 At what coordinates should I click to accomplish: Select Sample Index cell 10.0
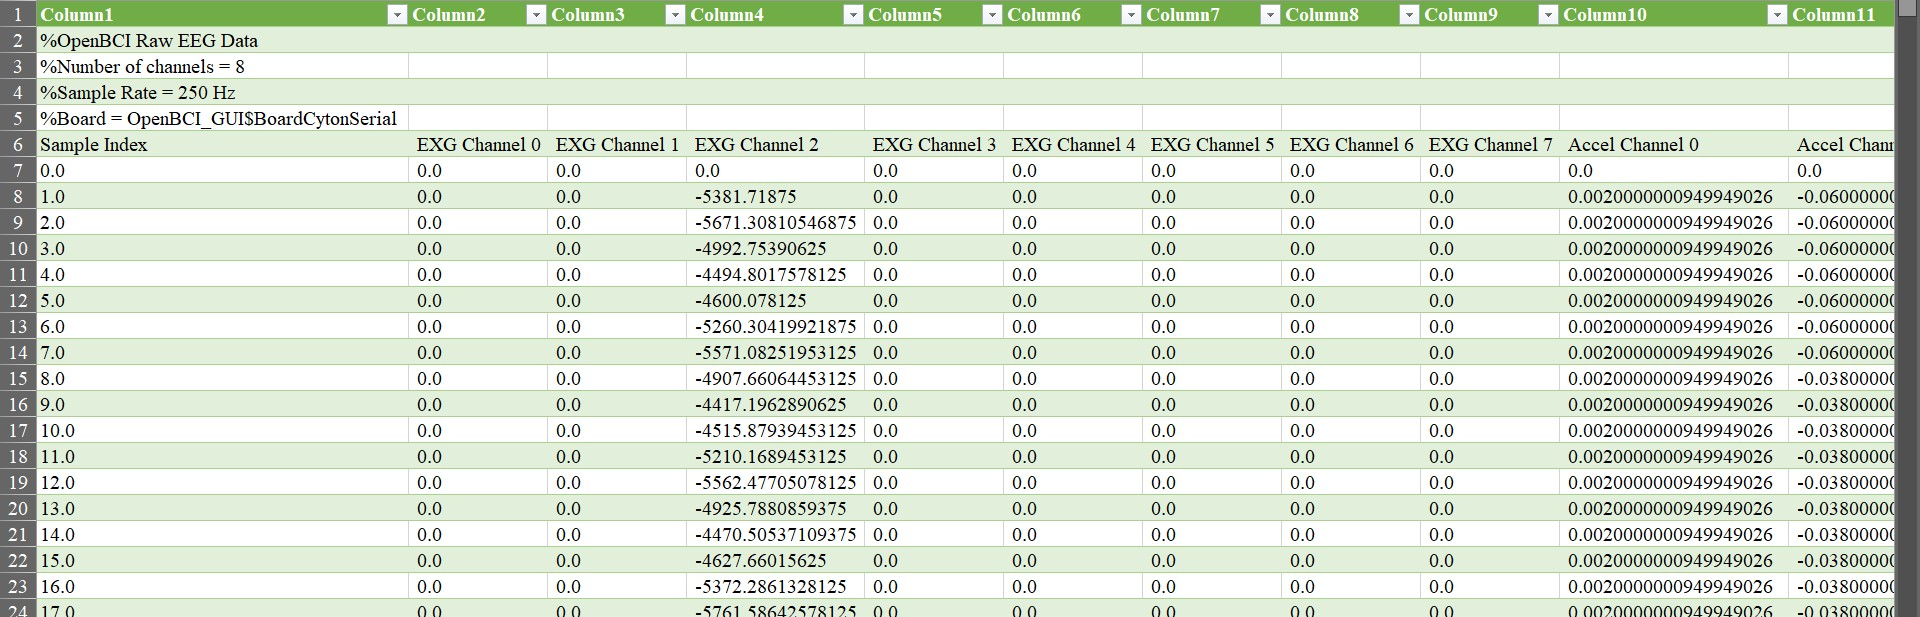[222, 431]
